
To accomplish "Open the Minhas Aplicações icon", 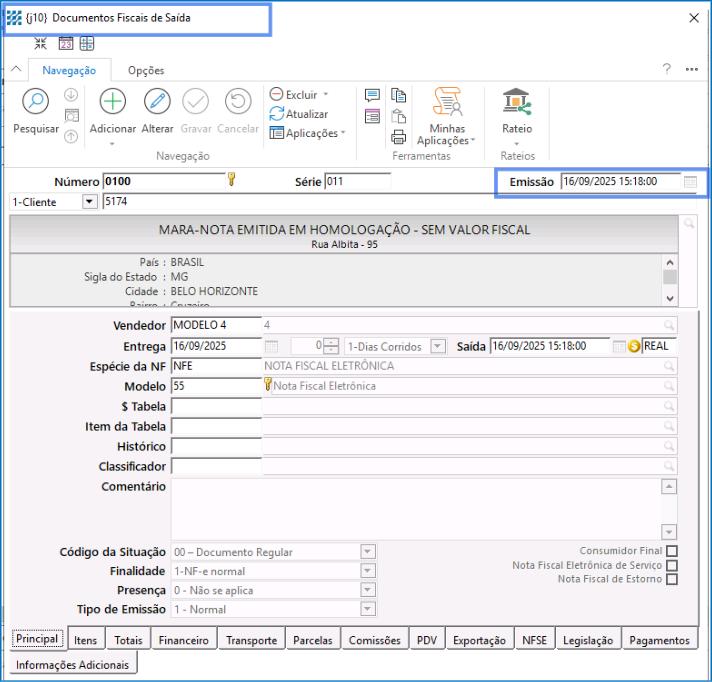I will [x=447, y=102].
